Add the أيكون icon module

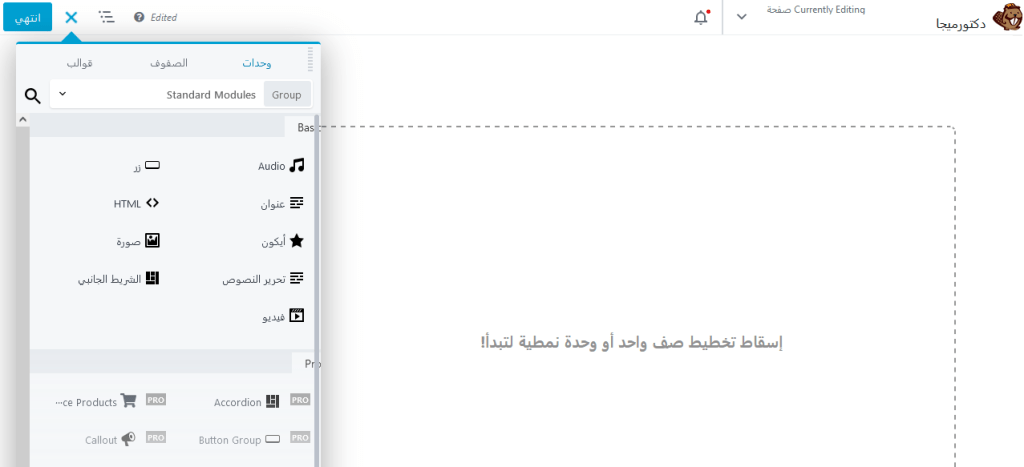pos(282,241)
